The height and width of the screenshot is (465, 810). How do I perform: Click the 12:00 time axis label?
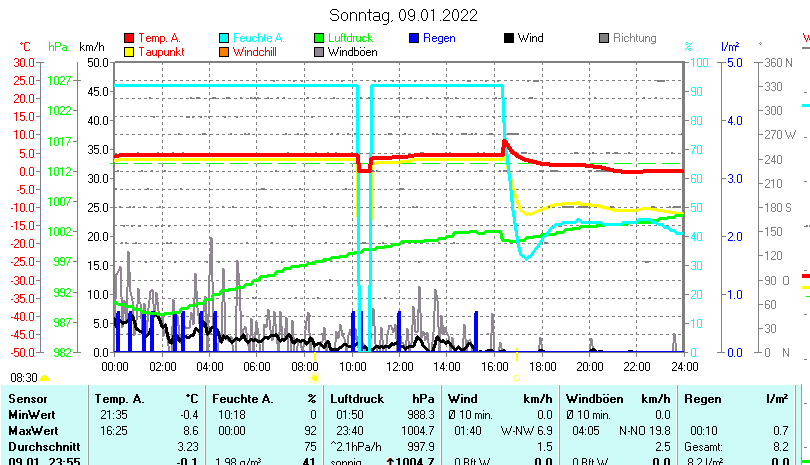[x=399, y=367]
